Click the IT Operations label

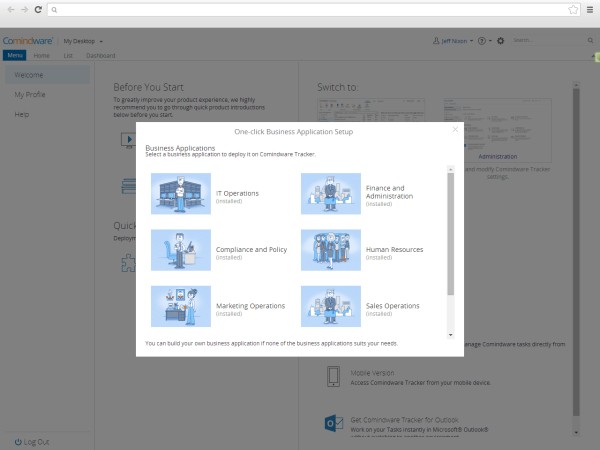coord(237,193)
